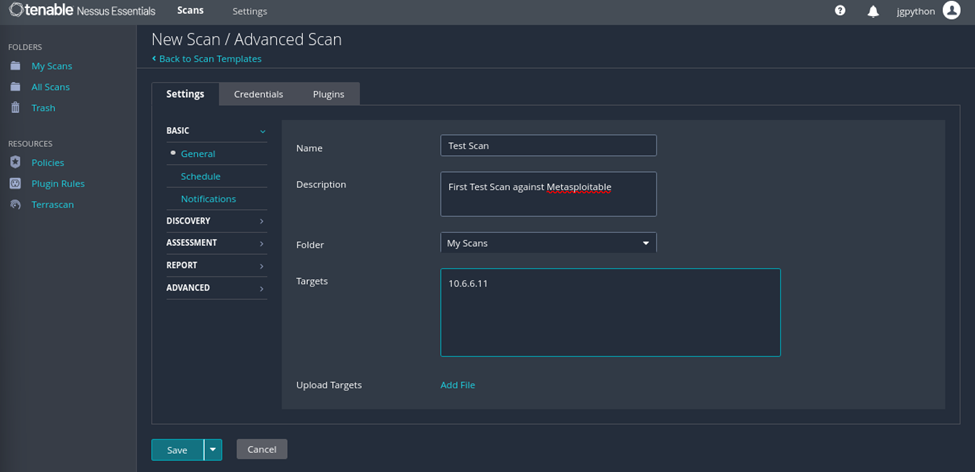Click Back to Scan Templates link
The image size is (975, 472).
(x=207, y=58)
